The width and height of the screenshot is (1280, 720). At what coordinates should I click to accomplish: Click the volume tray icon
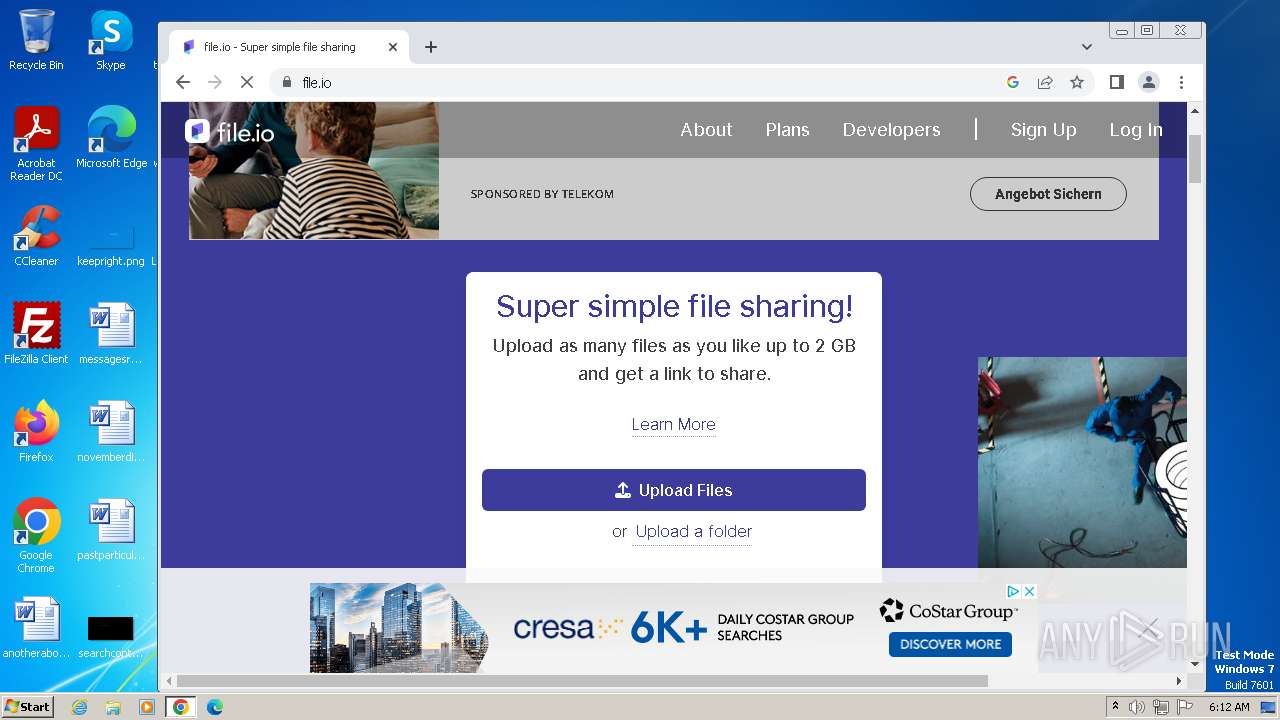tap(1137, 707)
